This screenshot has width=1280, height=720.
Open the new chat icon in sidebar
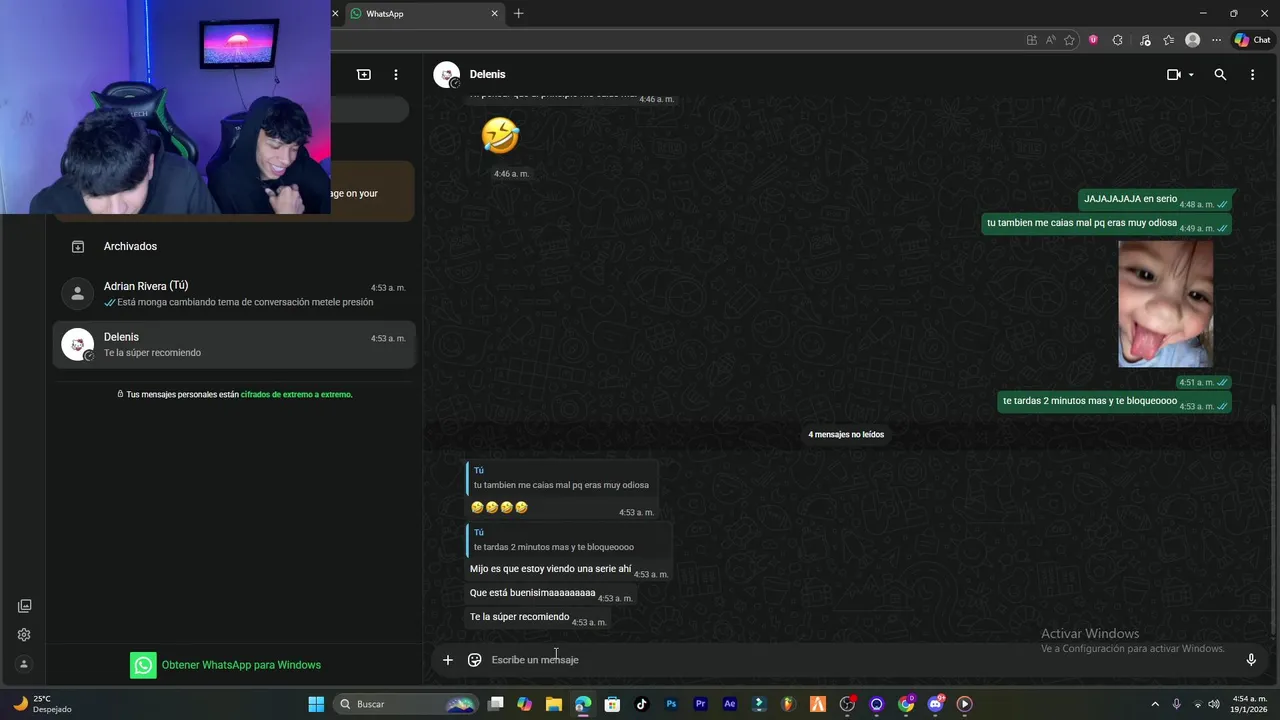click(x=364, y=75)
